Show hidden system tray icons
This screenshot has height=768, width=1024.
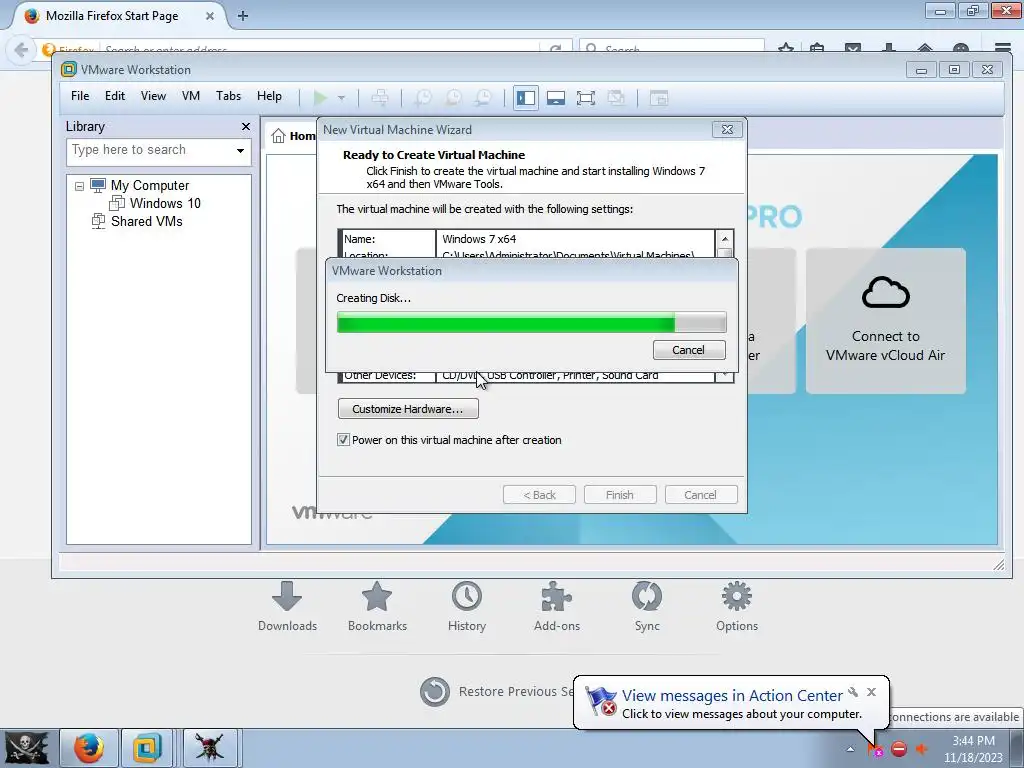coord(850,749)
